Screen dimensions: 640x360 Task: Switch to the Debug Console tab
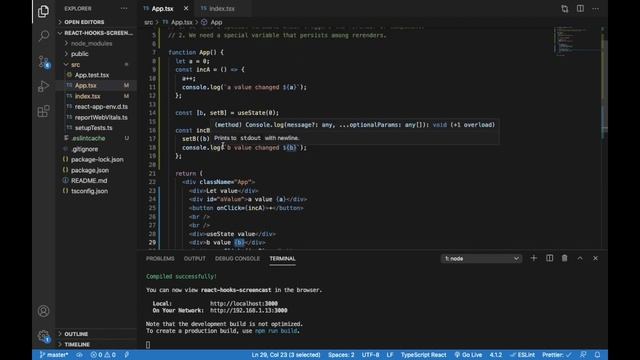click(x=237, y=258)
